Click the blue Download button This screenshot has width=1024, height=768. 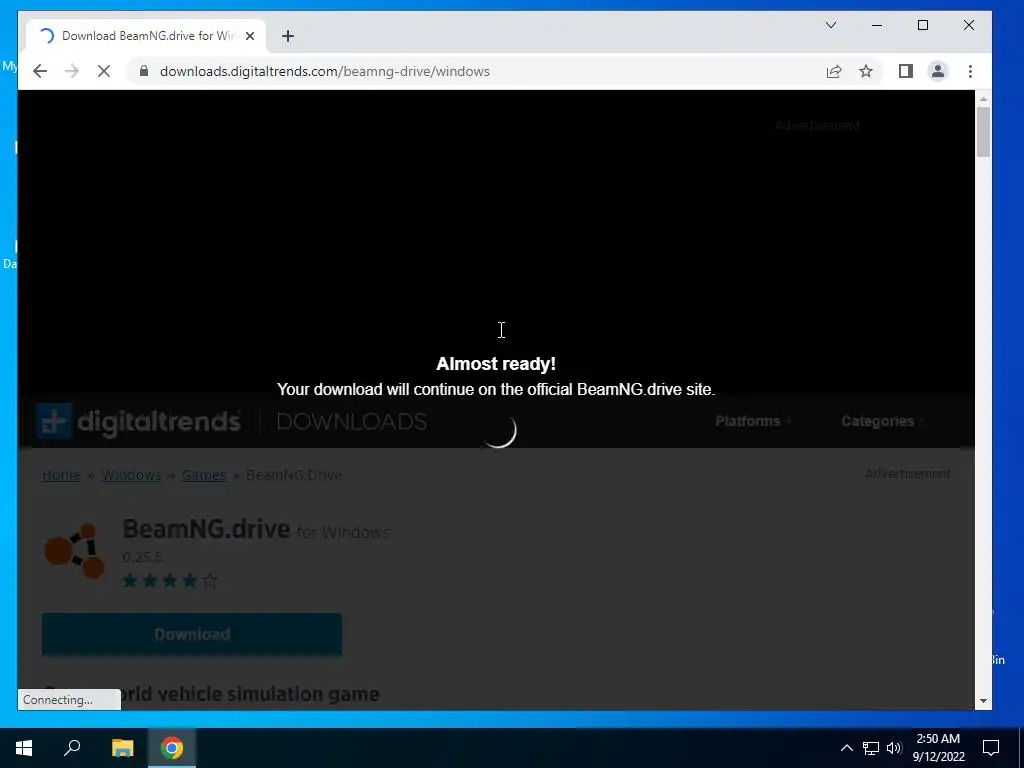pos(192,634)
